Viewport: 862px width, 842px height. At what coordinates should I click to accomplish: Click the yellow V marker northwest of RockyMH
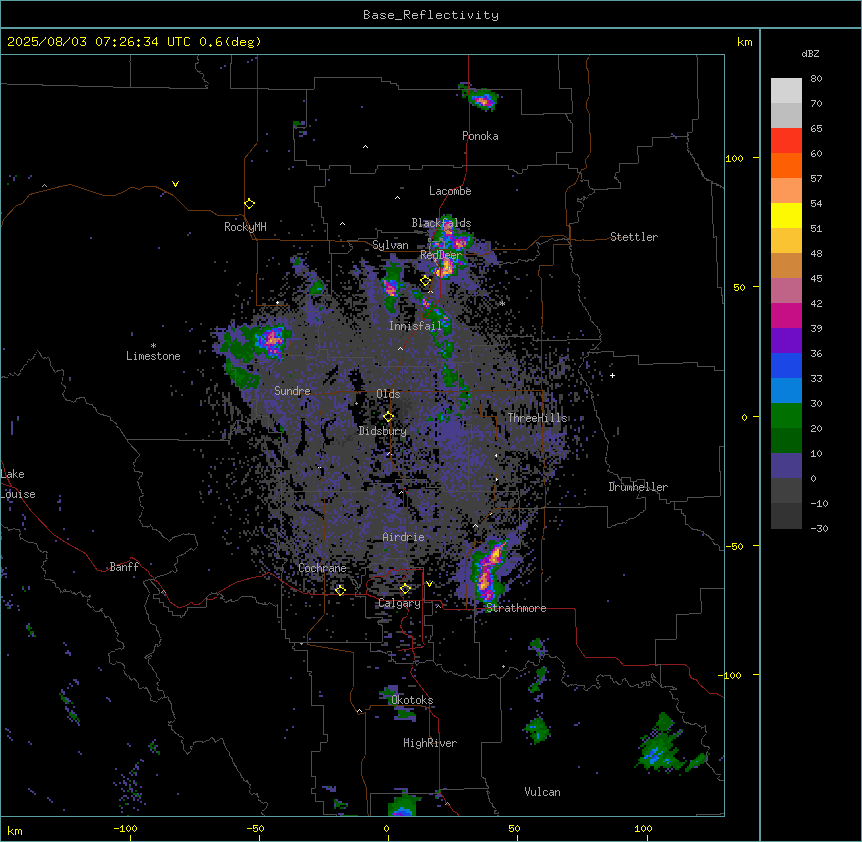175,184
